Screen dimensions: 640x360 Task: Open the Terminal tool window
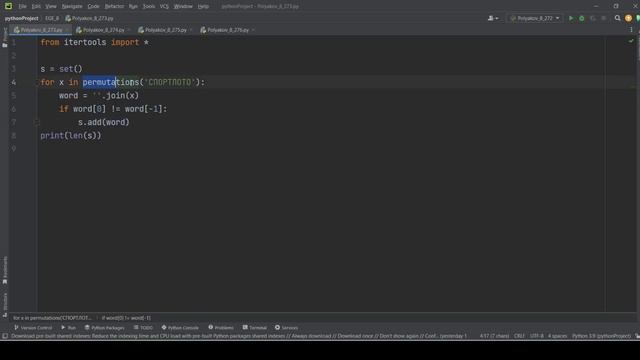(254, 328)
